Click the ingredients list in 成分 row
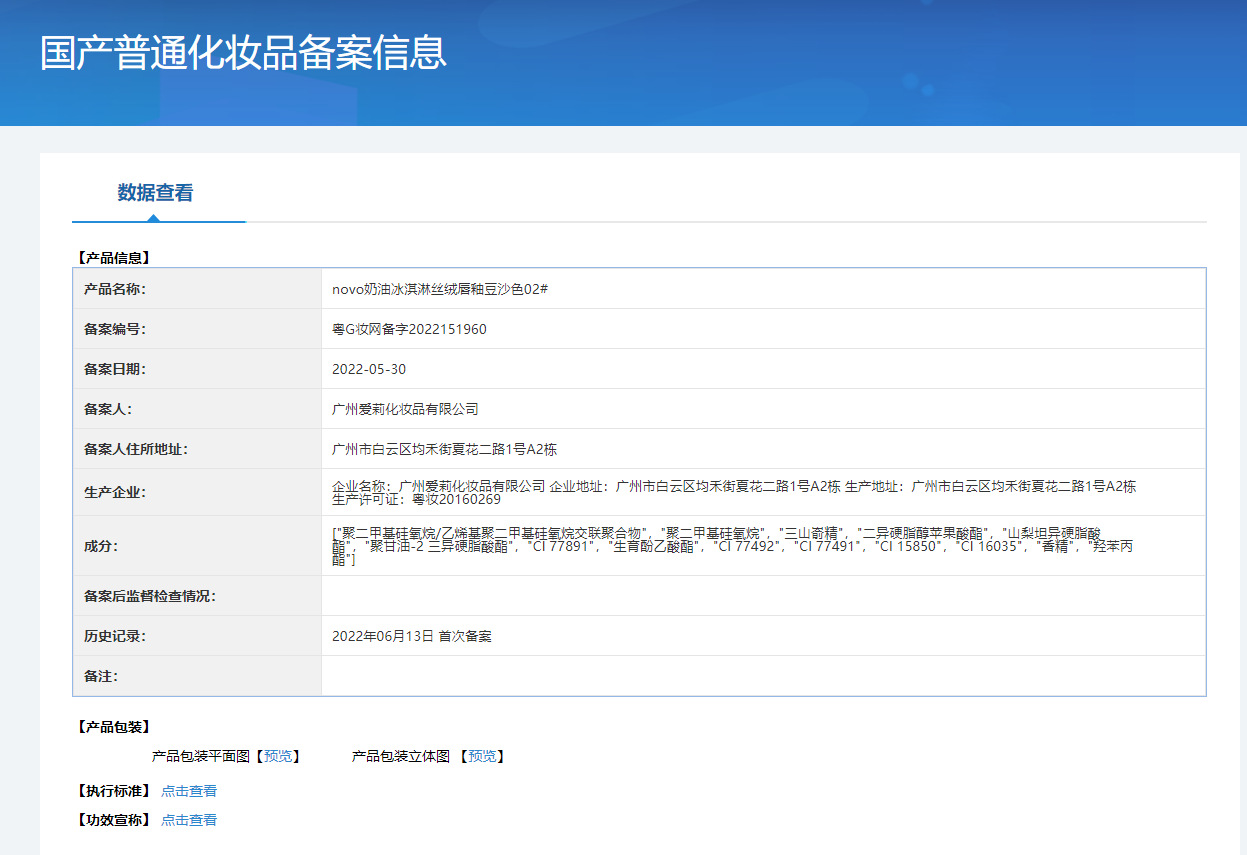1247x855 pixels. pyautogui.click(x=734, y=546)
